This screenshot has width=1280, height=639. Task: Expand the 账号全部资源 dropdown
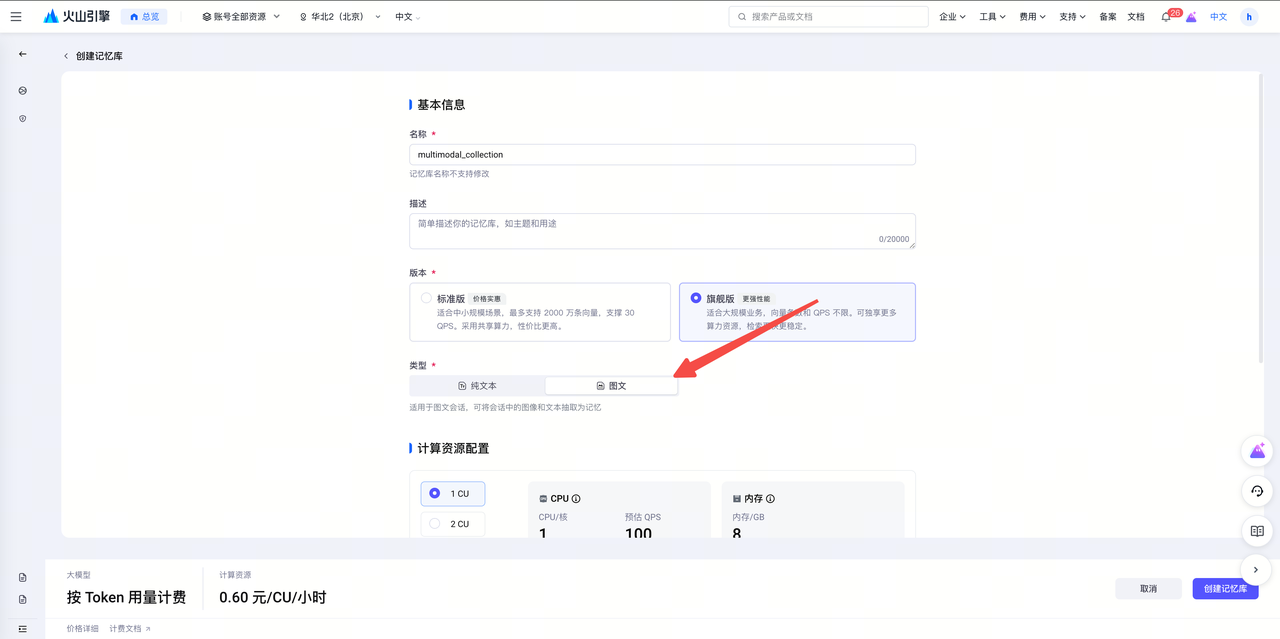241,17
